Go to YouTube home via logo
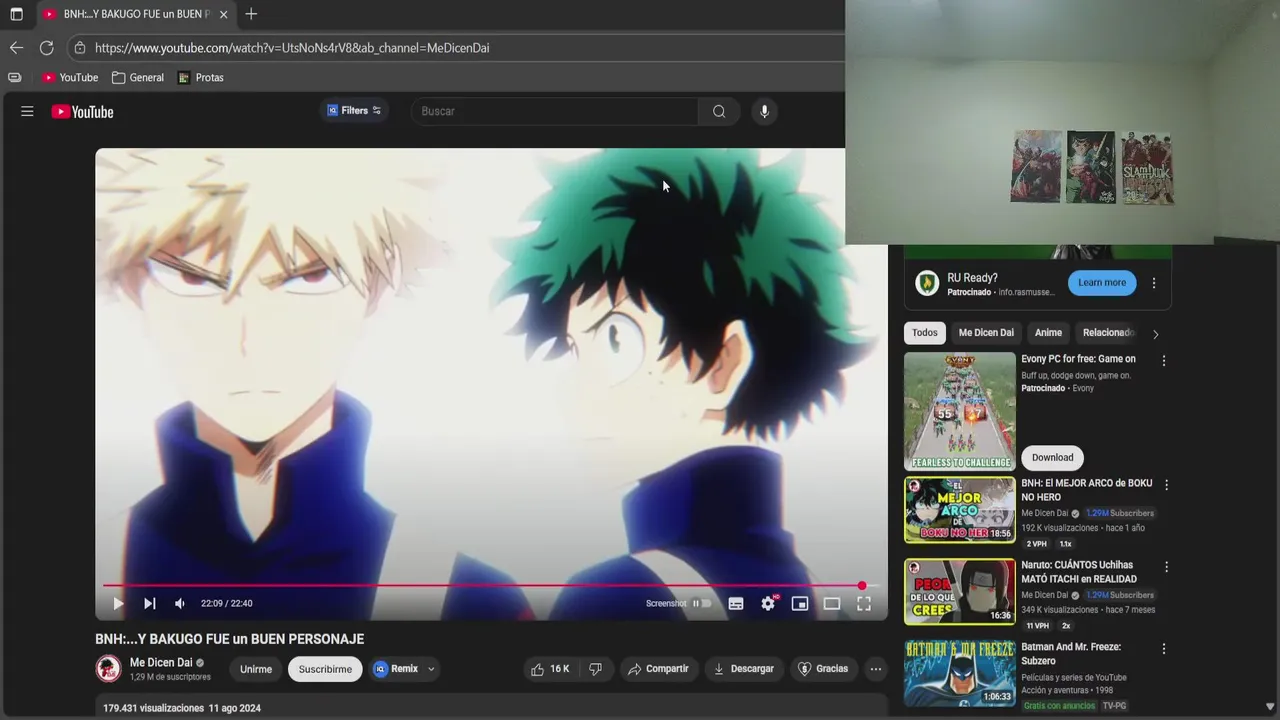The image size is (1280, 720). (83, 112)
